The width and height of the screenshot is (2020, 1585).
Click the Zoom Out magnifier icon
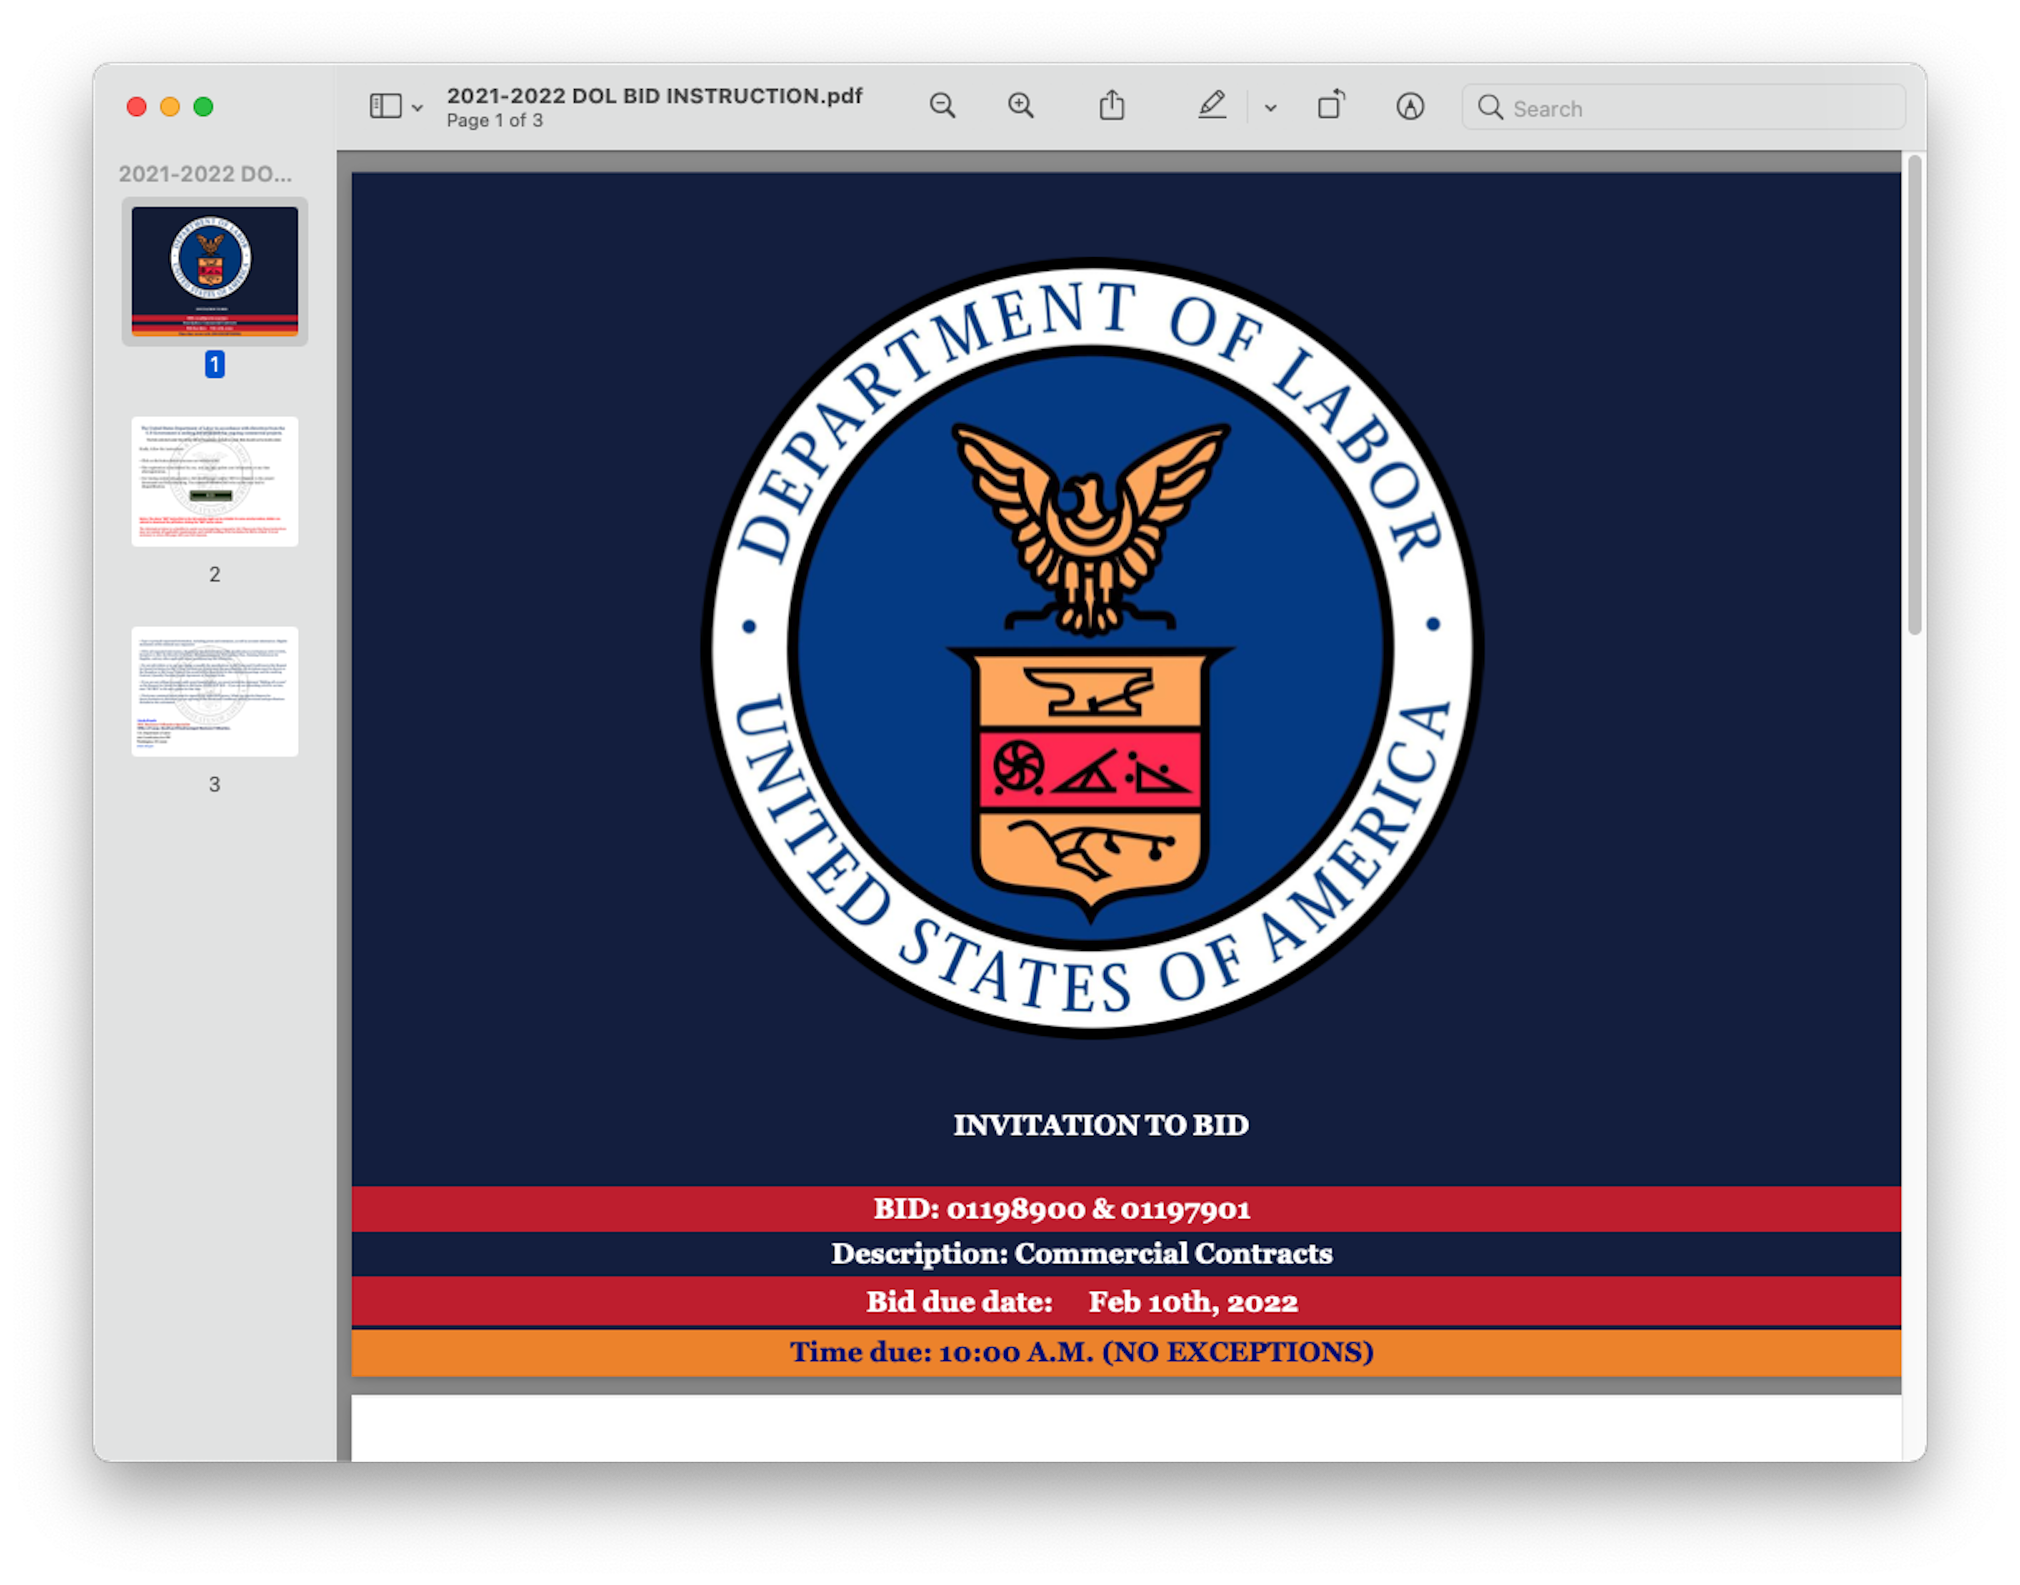coord(941,106)
